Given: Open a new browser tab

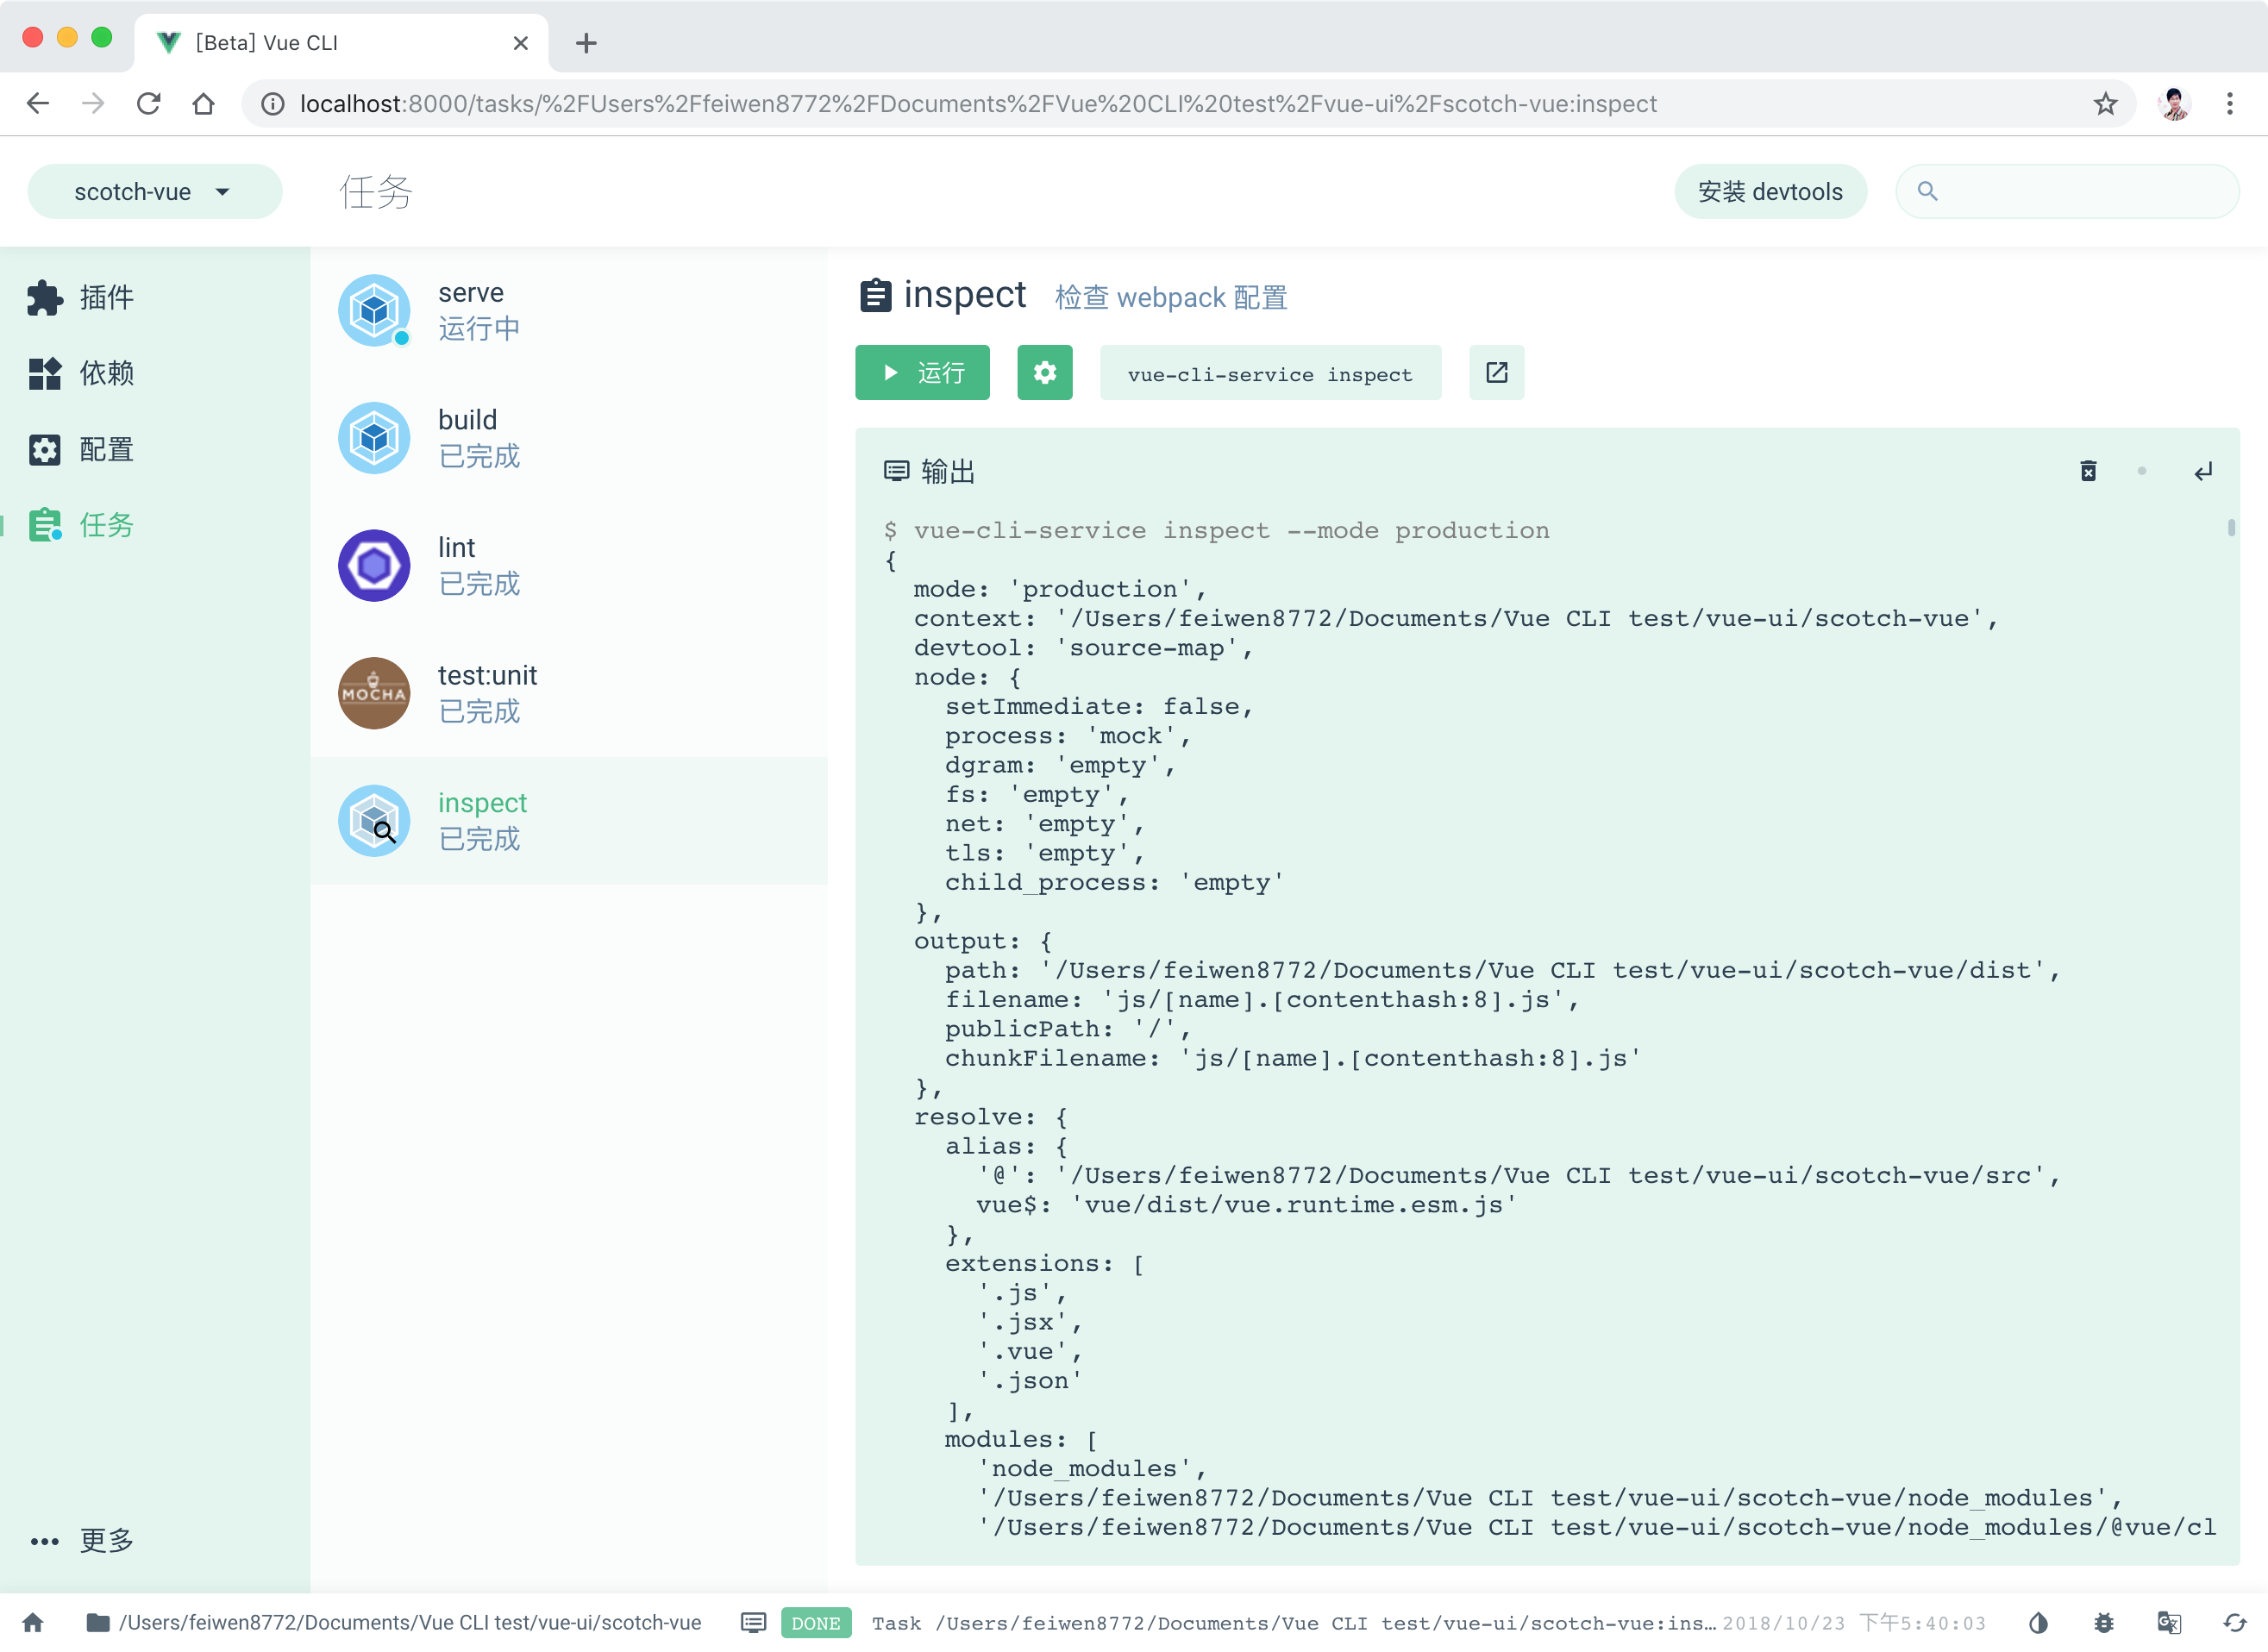Looking at the screenshot, I should click(586, 43).
